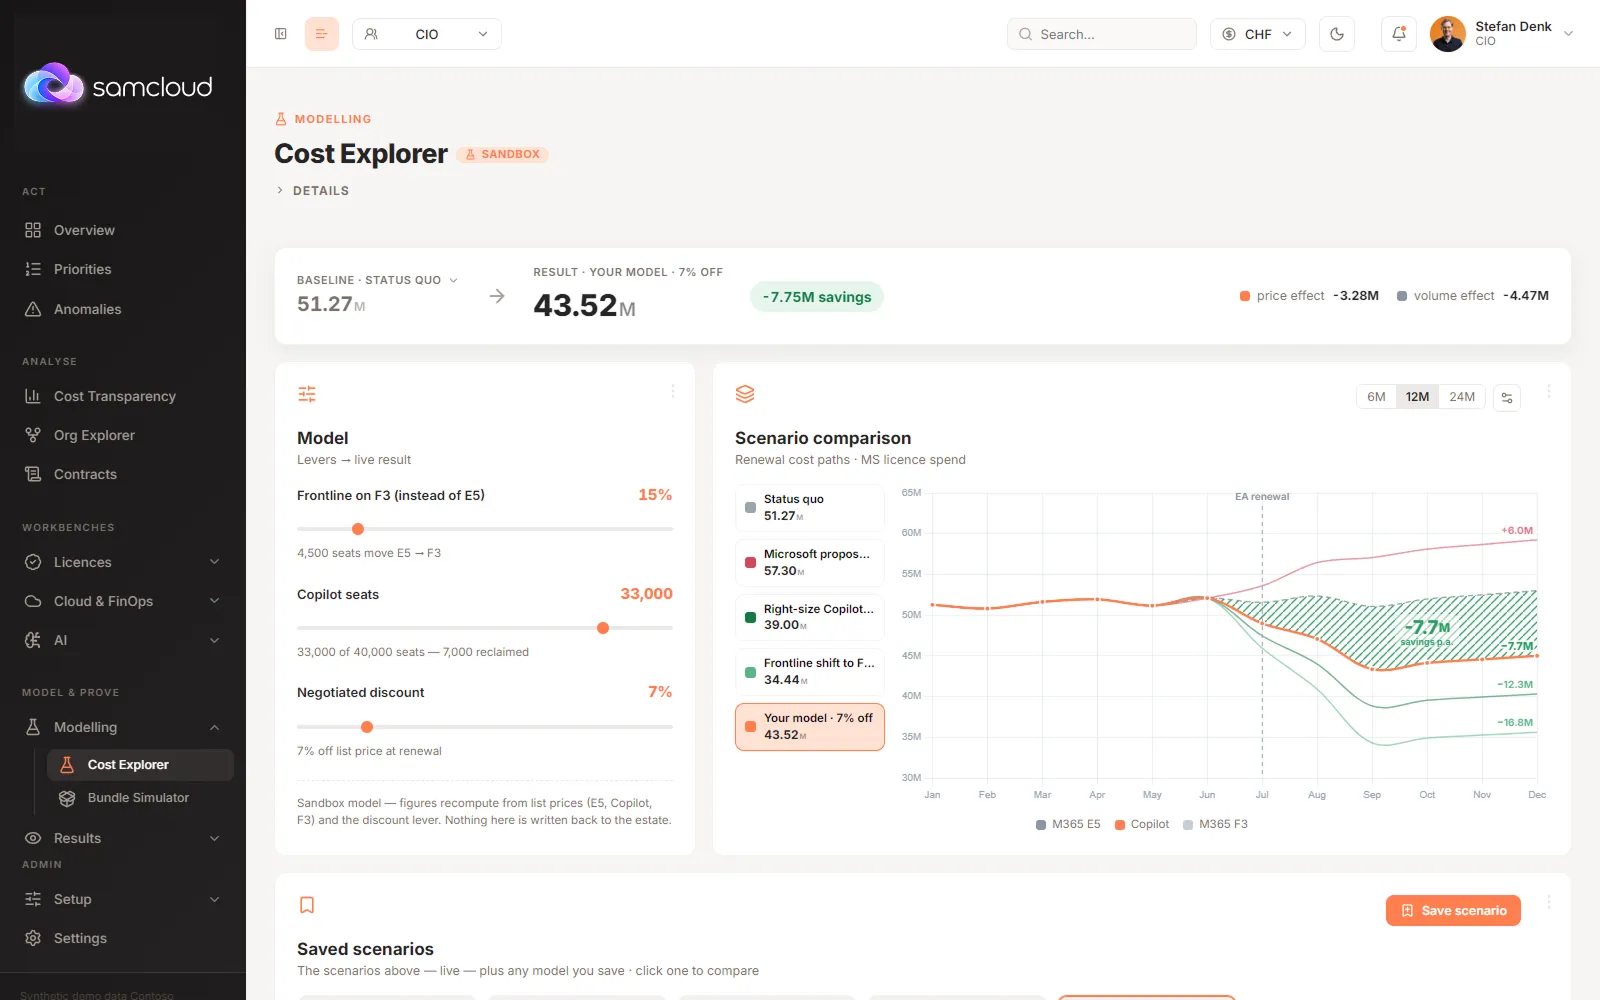Expand Setup admin section
Image resolution: width=1600 pixels, height=1000 pixels.
122,899
